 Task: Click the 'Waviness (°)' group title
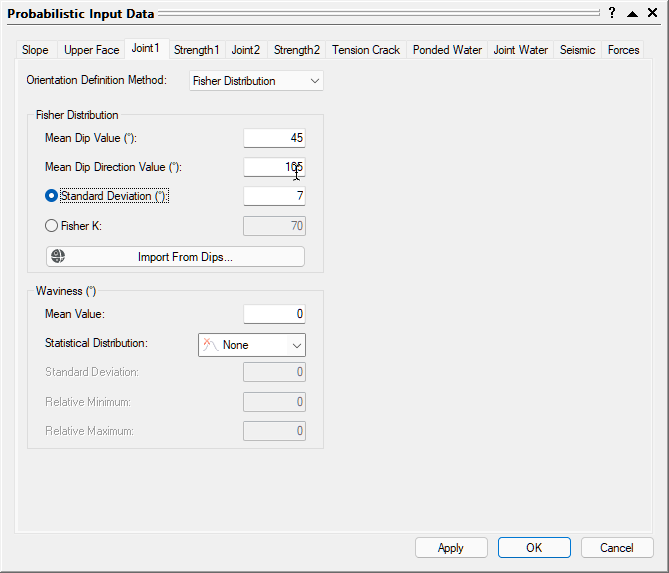pyautogui.click(x=66, y=291)
